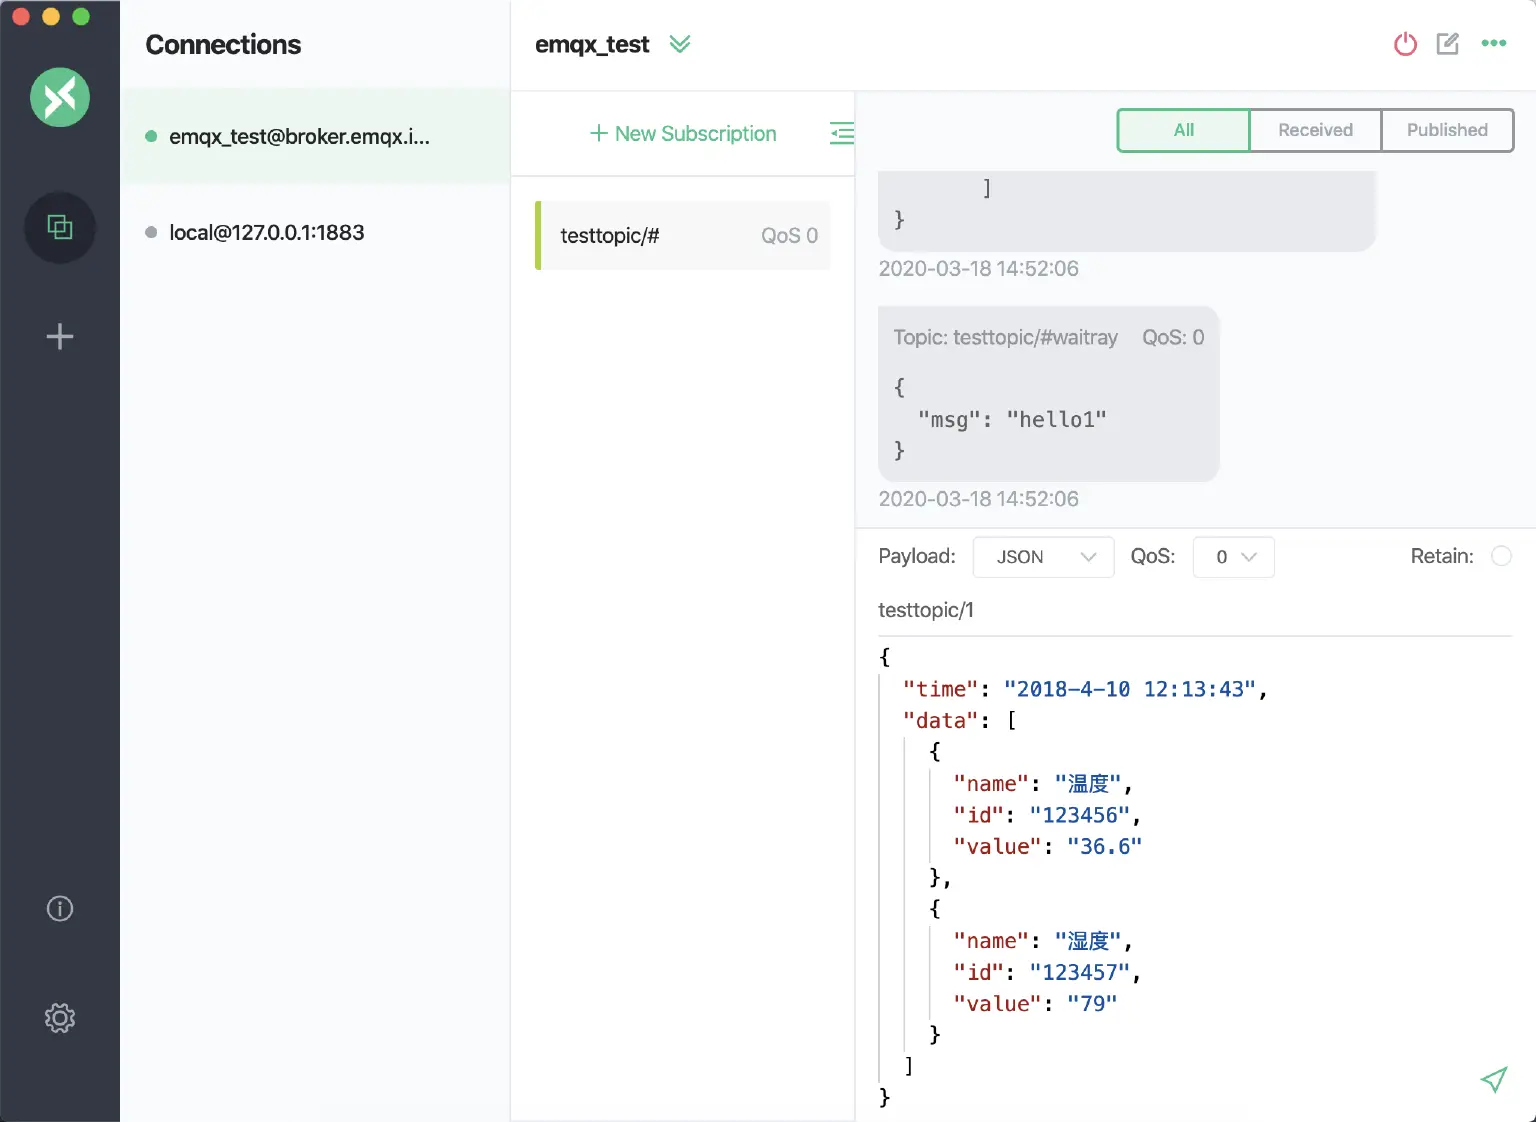Image resolution: width=1536 pixels, height=1122 pixels.
Task: Disconnect using the power icon
Action: pos(1405,44)
